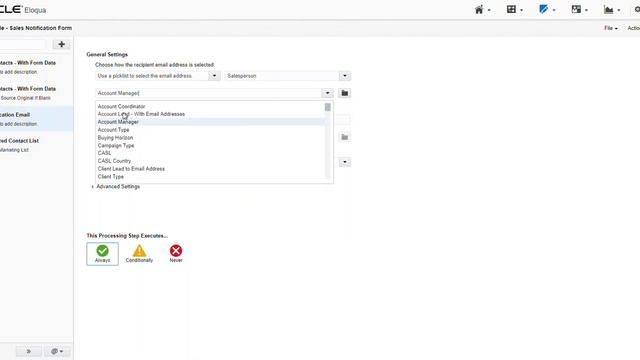This screenshot has height=360, width=640.
Task: Choose Client Lead to Email Address
Action: coord(211,169)
